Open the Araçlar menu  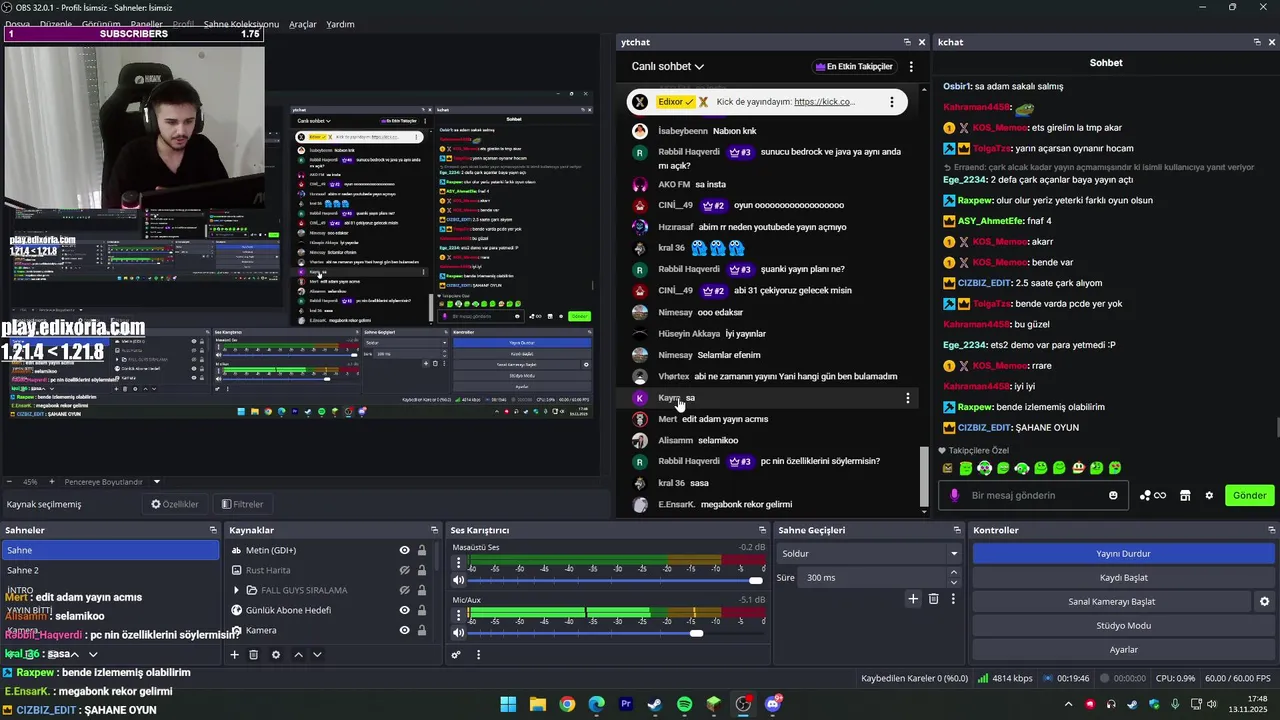[x=303, y=24]
